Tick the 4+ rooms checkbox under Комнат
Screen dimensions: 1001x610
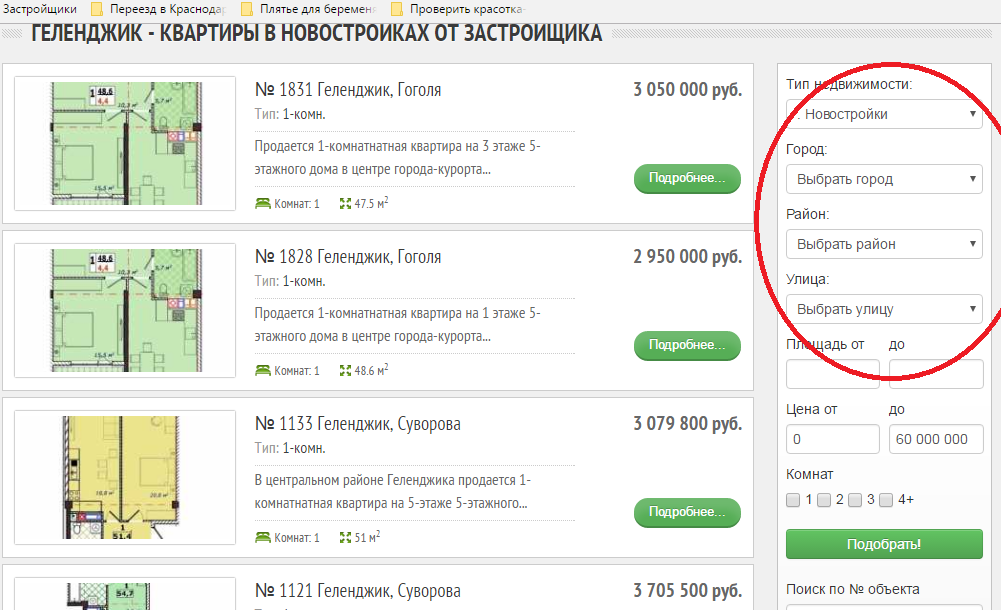pyautogui.click(x=886, y=500)
